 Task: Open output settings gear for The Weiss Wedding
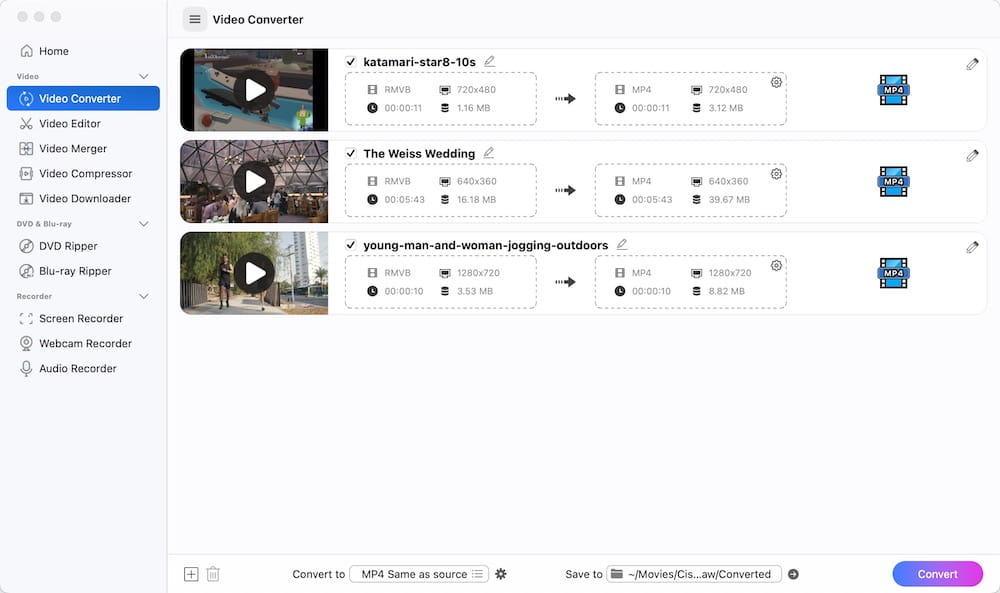pos(776,173)
